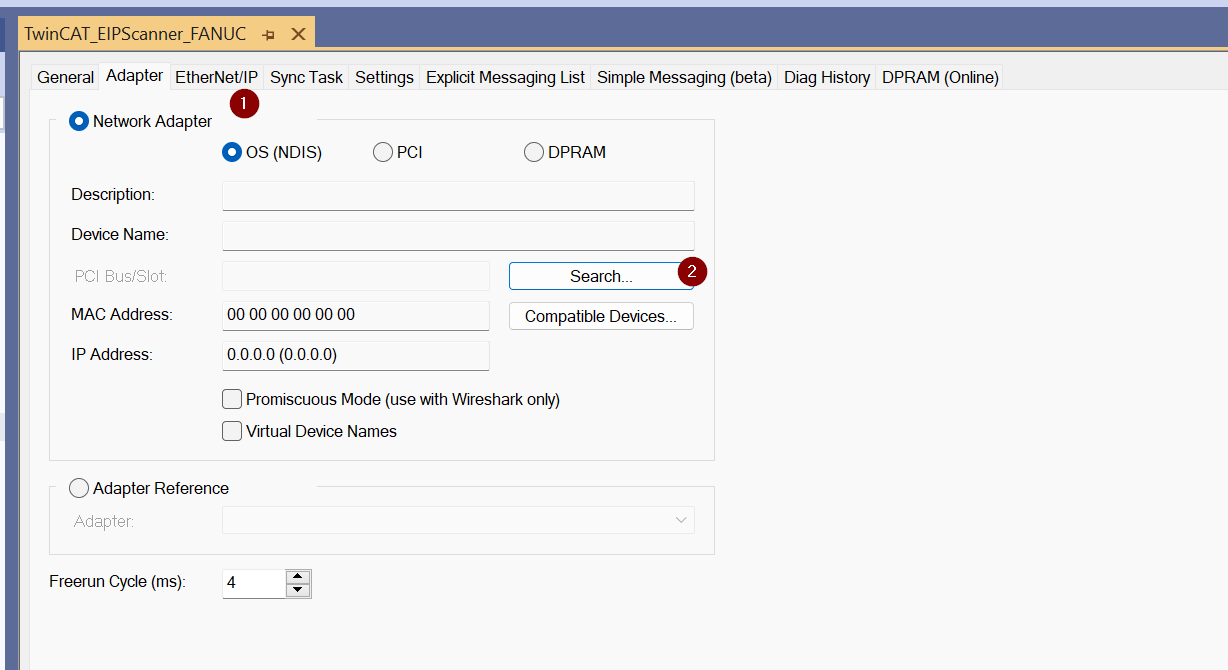Close the TwinCAT_EIPScanner_FANUC document tab
Viewport: 1228px width, 670px height.
pyautogui.click(x=298, y=34)
